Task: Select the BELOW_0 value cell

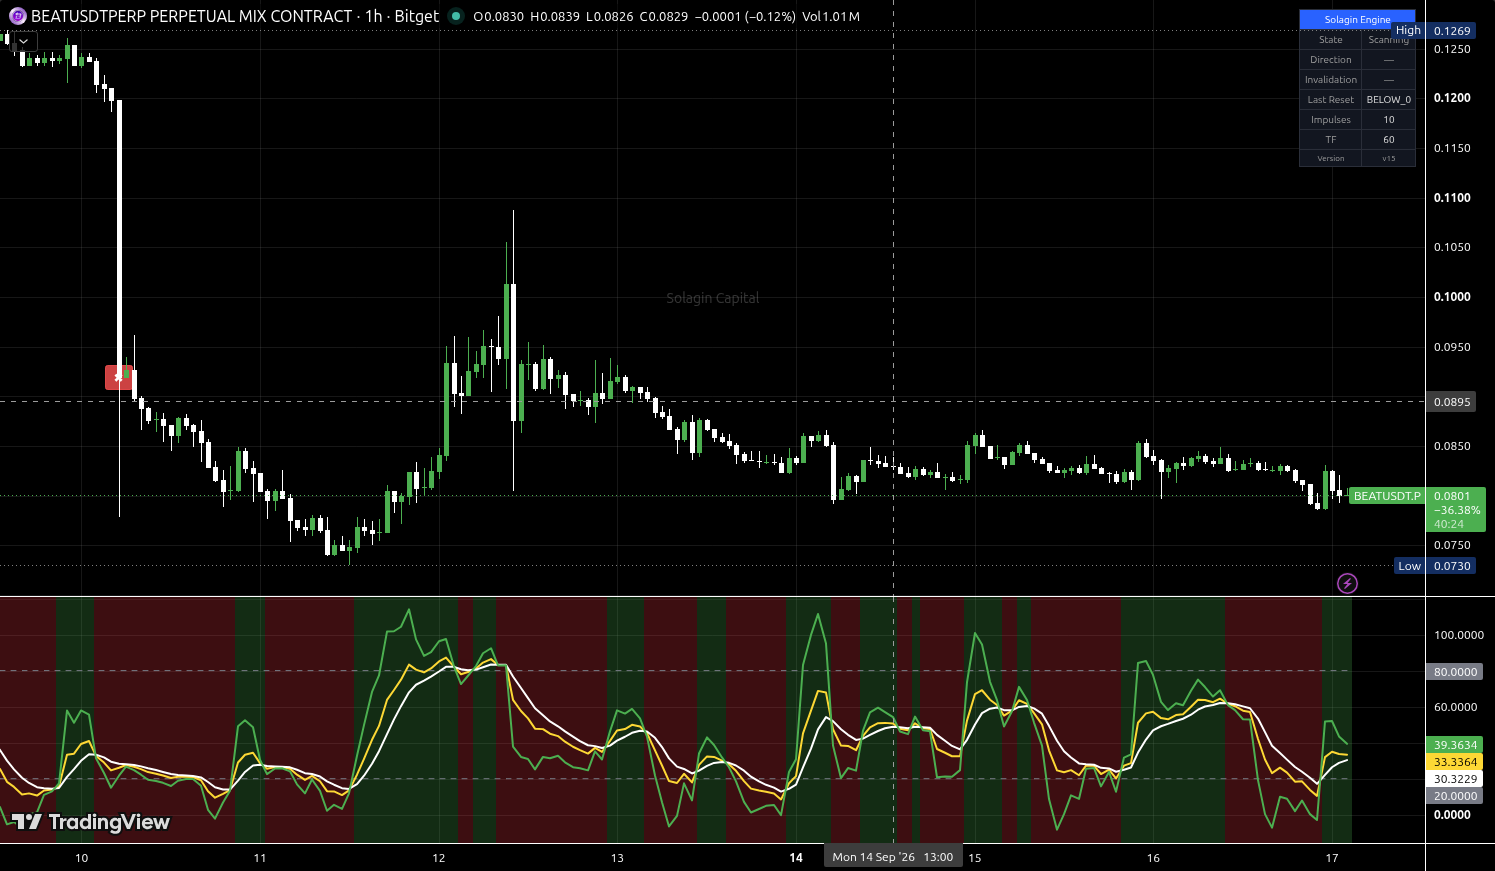Action: pyautogui.click(x=1388, y=99)
